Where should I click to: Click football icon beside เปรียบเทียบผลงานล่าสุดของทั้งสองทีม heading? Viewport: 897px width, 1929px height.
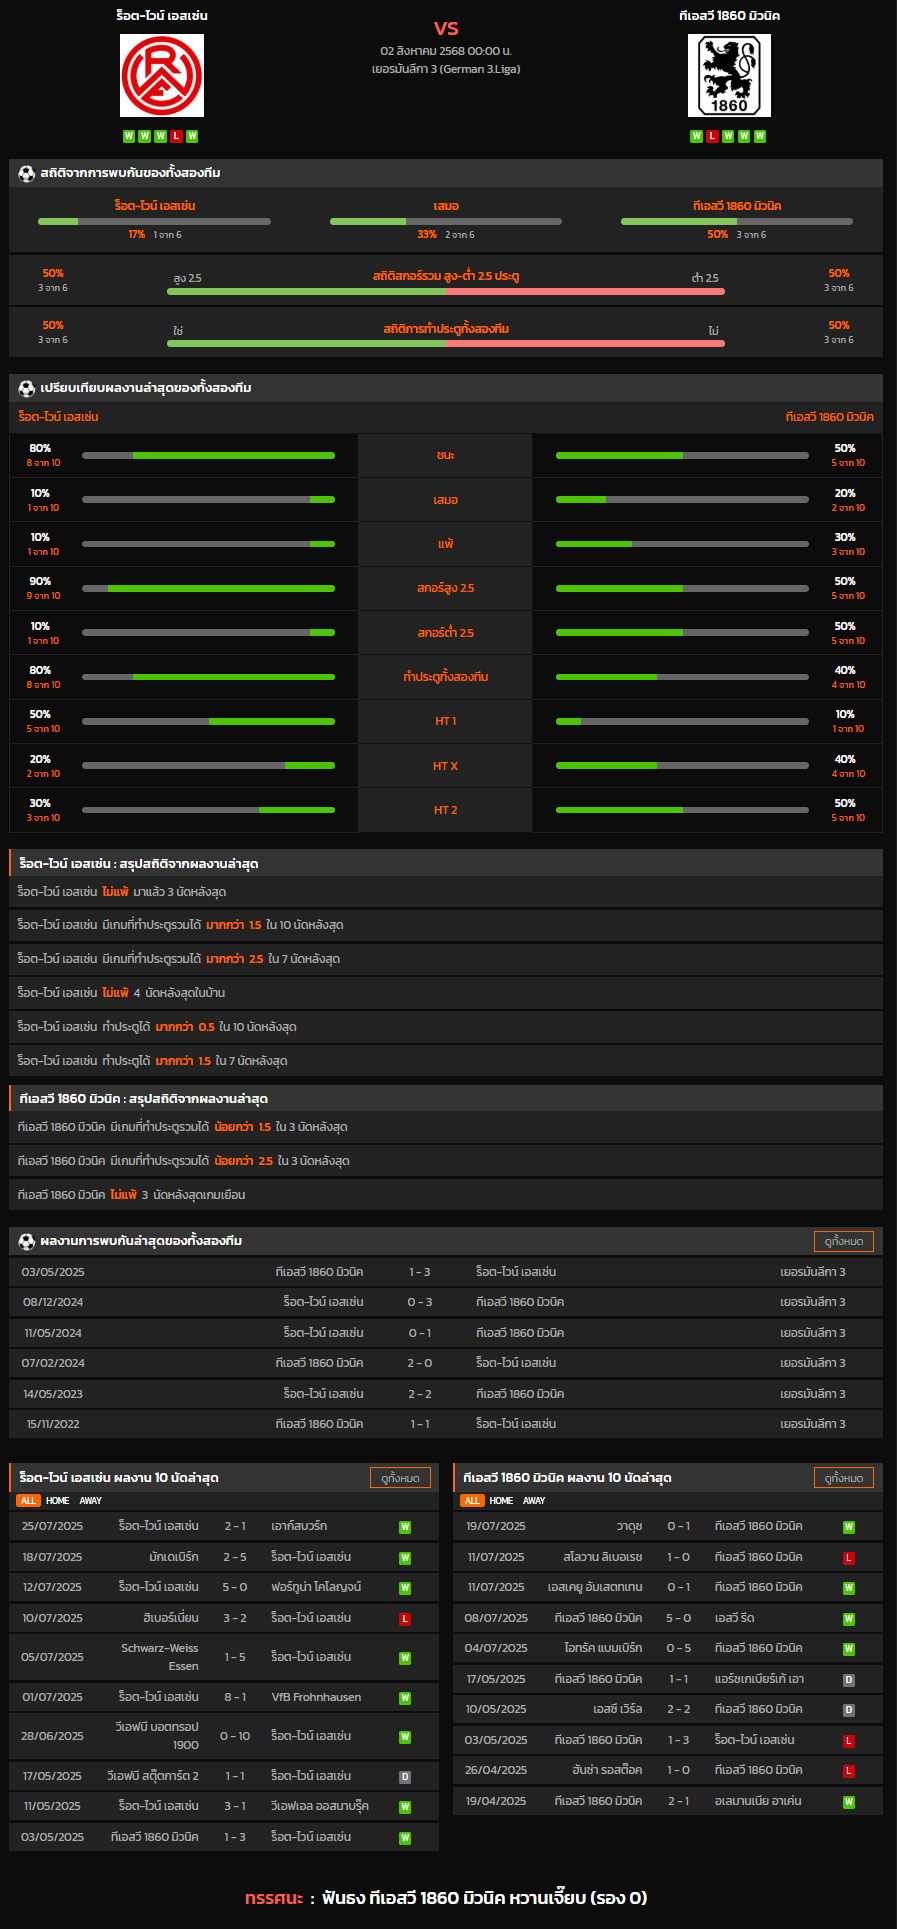(27, 388)
